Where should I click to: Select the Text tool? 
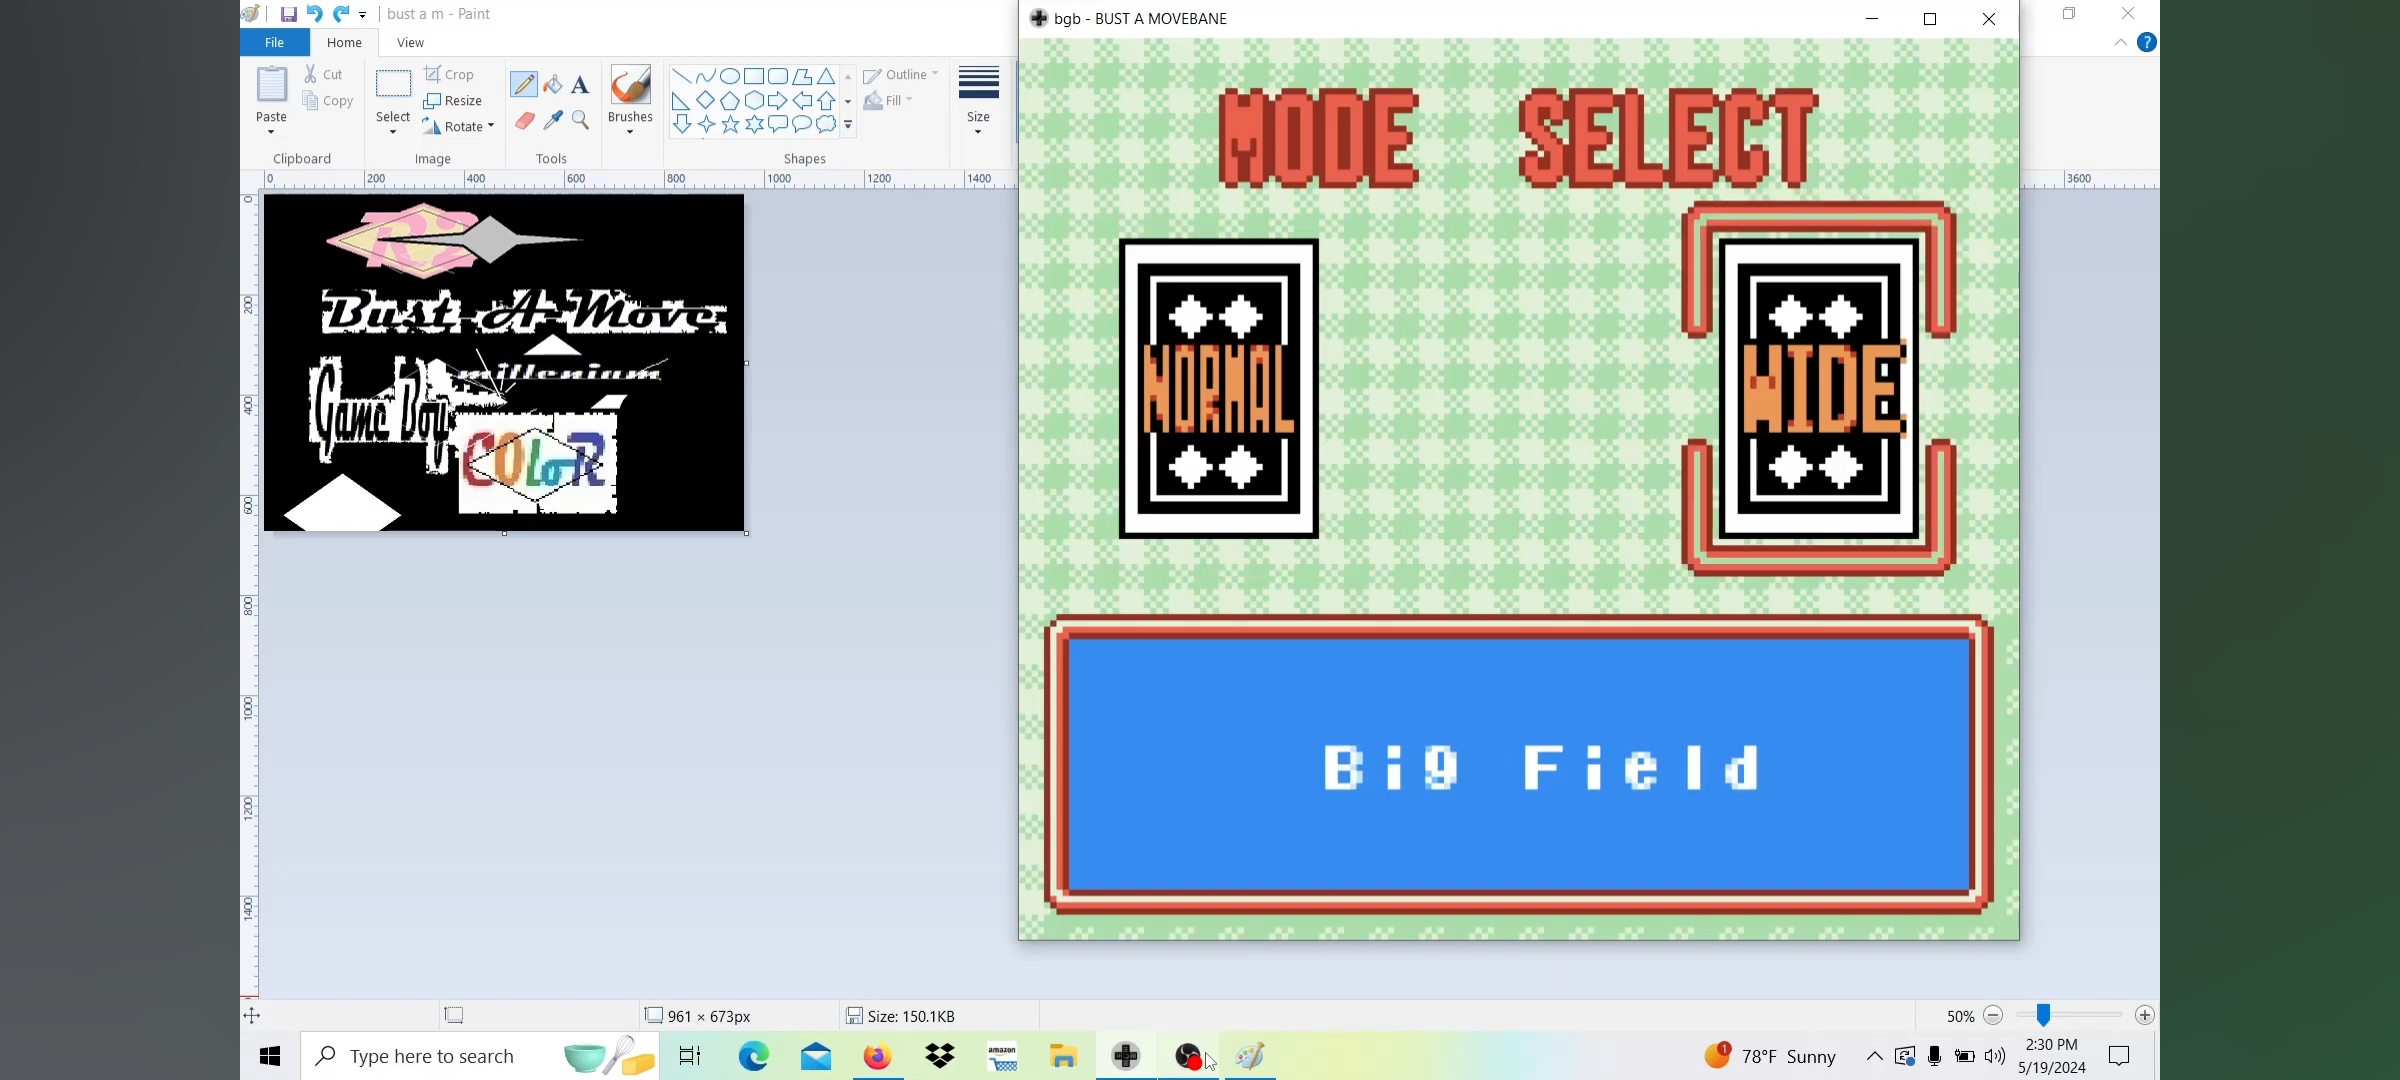(x=581, y=85)
